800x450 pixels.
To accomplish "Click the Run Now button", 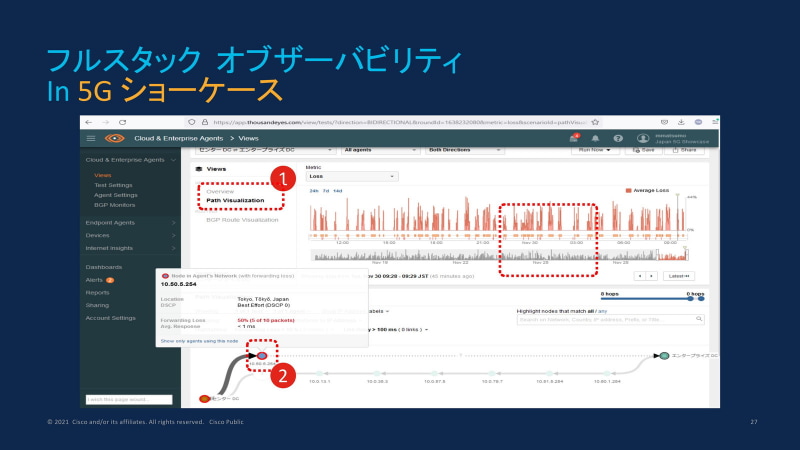I will pos(594,150).
